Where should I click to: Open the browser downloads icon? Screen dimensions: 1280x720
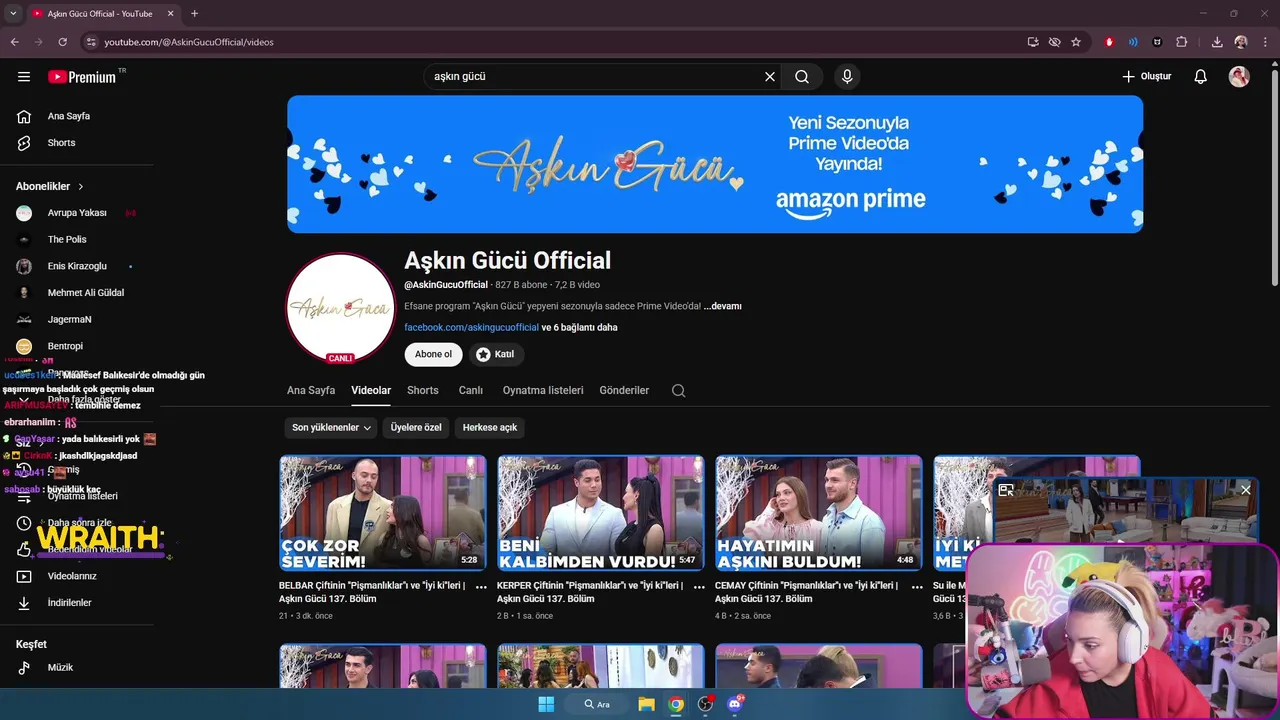pyautogui.click(x=1217, y=42)
